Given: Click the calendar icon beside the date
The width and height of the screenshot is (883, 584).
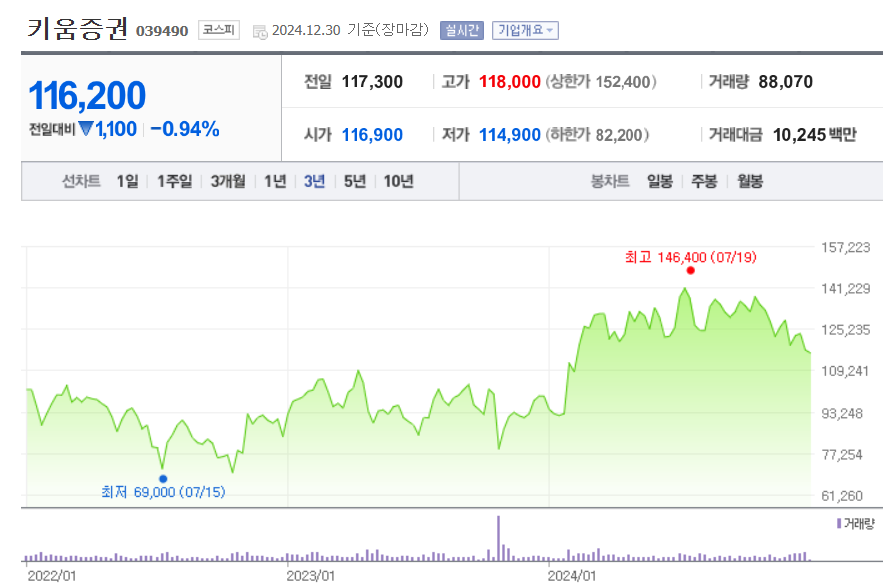Looking at the screenshot, I should (260, 32).
